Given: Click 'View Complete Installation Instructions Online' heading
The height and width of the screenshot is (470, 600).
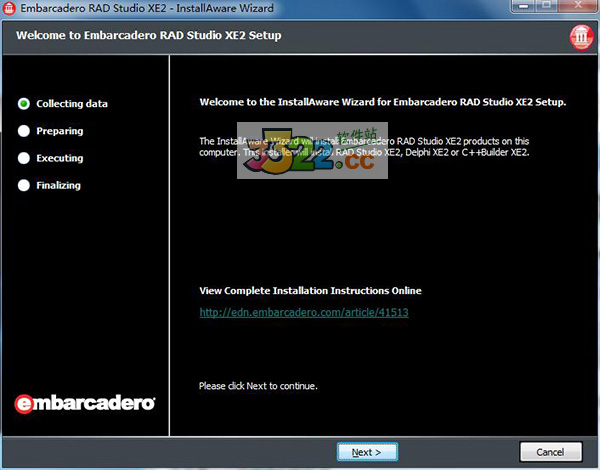Looking at the screenshot, I should point(310,291).
